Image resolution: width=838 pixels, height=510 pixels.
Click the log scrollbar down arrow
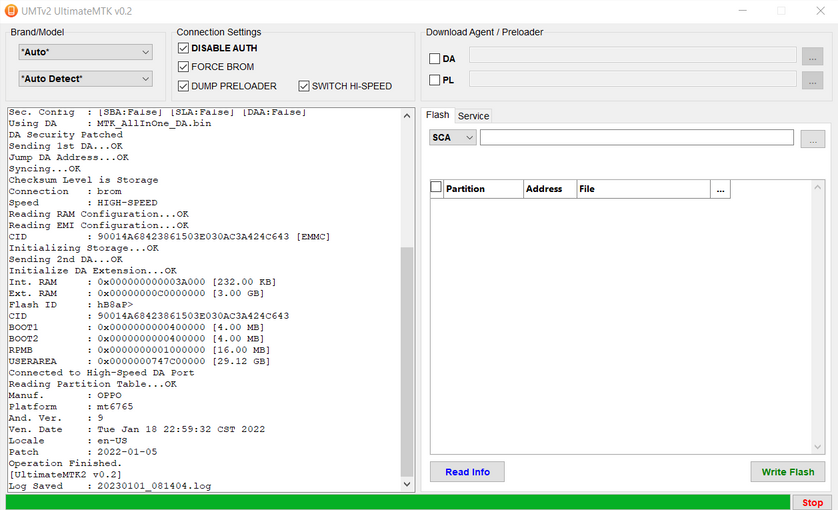407,484
